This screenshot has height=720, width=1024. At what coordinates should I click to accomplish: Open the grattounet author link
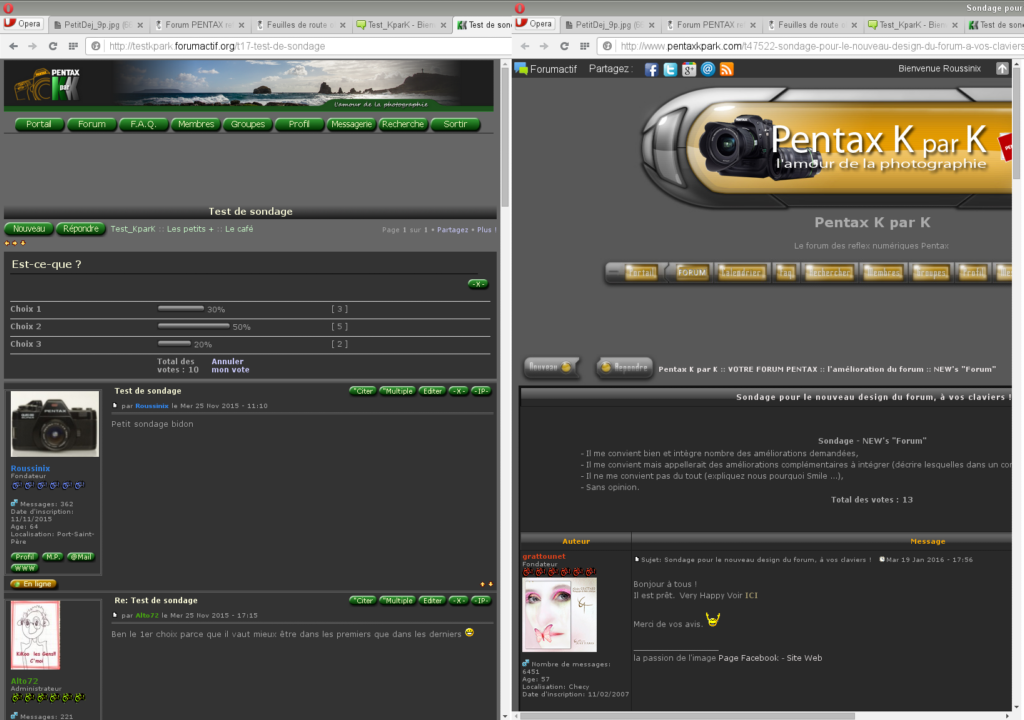[x=544, y=557]
